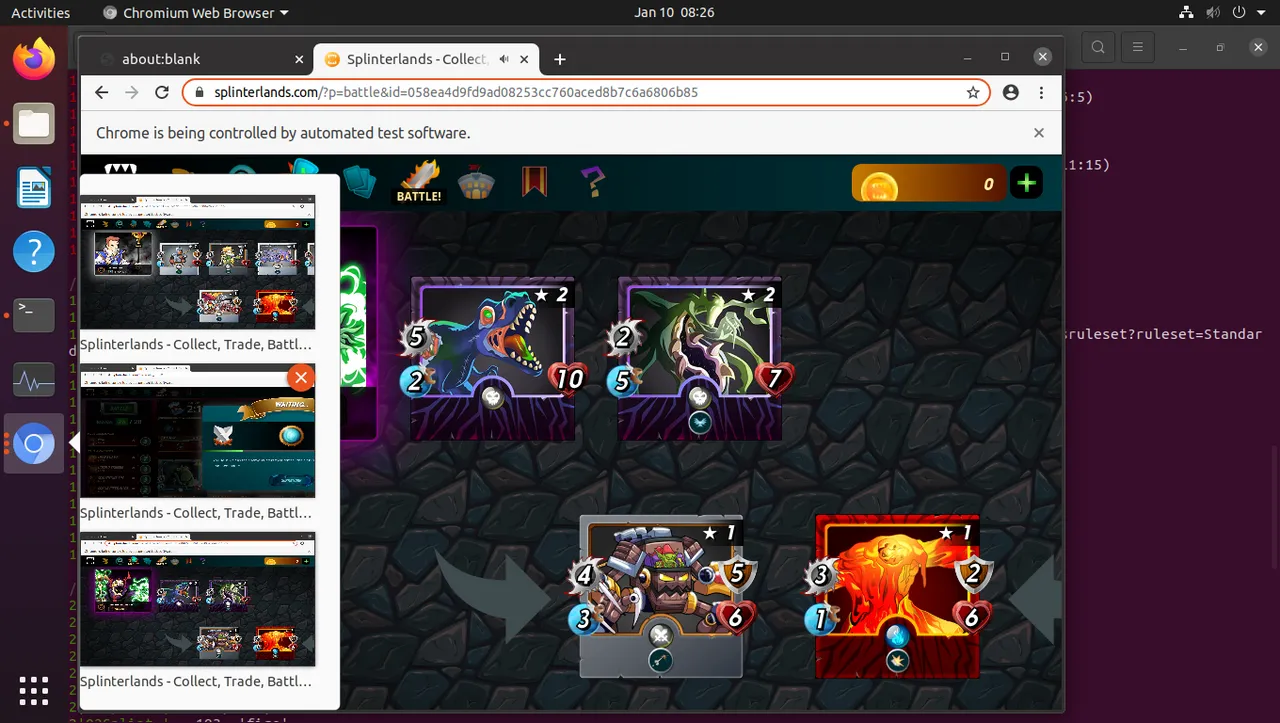Open the tournament arena icon

[x=477, y=183]
